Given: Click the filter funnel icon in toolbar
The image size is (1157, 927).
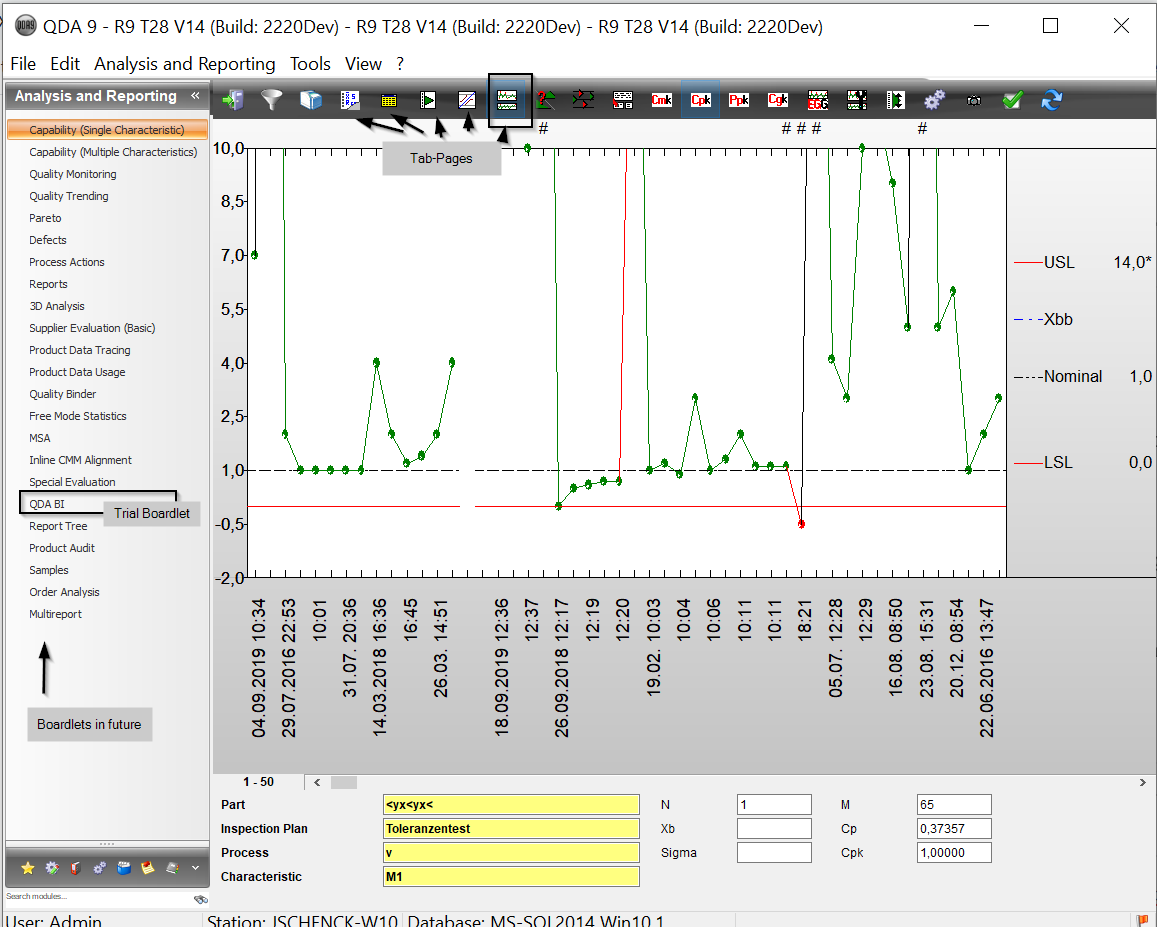Looking at the screenshot, I should tap(271, 100).
